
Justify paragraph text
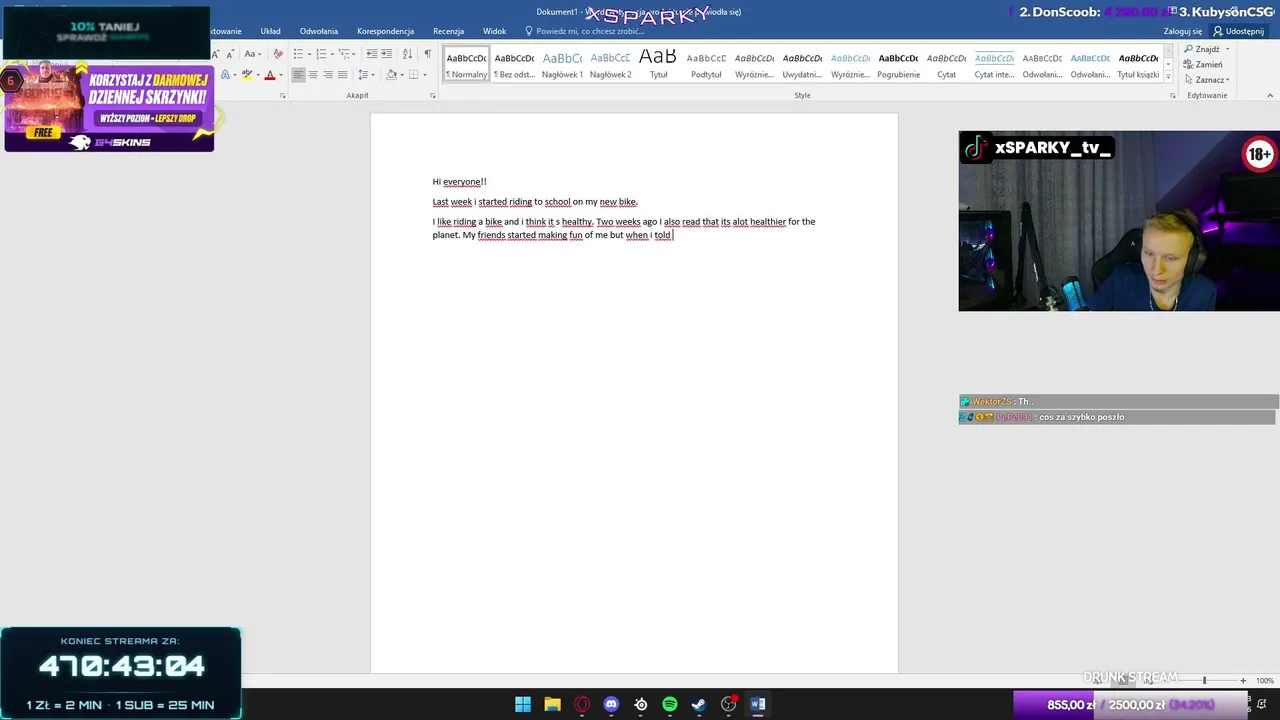[343, 75]
